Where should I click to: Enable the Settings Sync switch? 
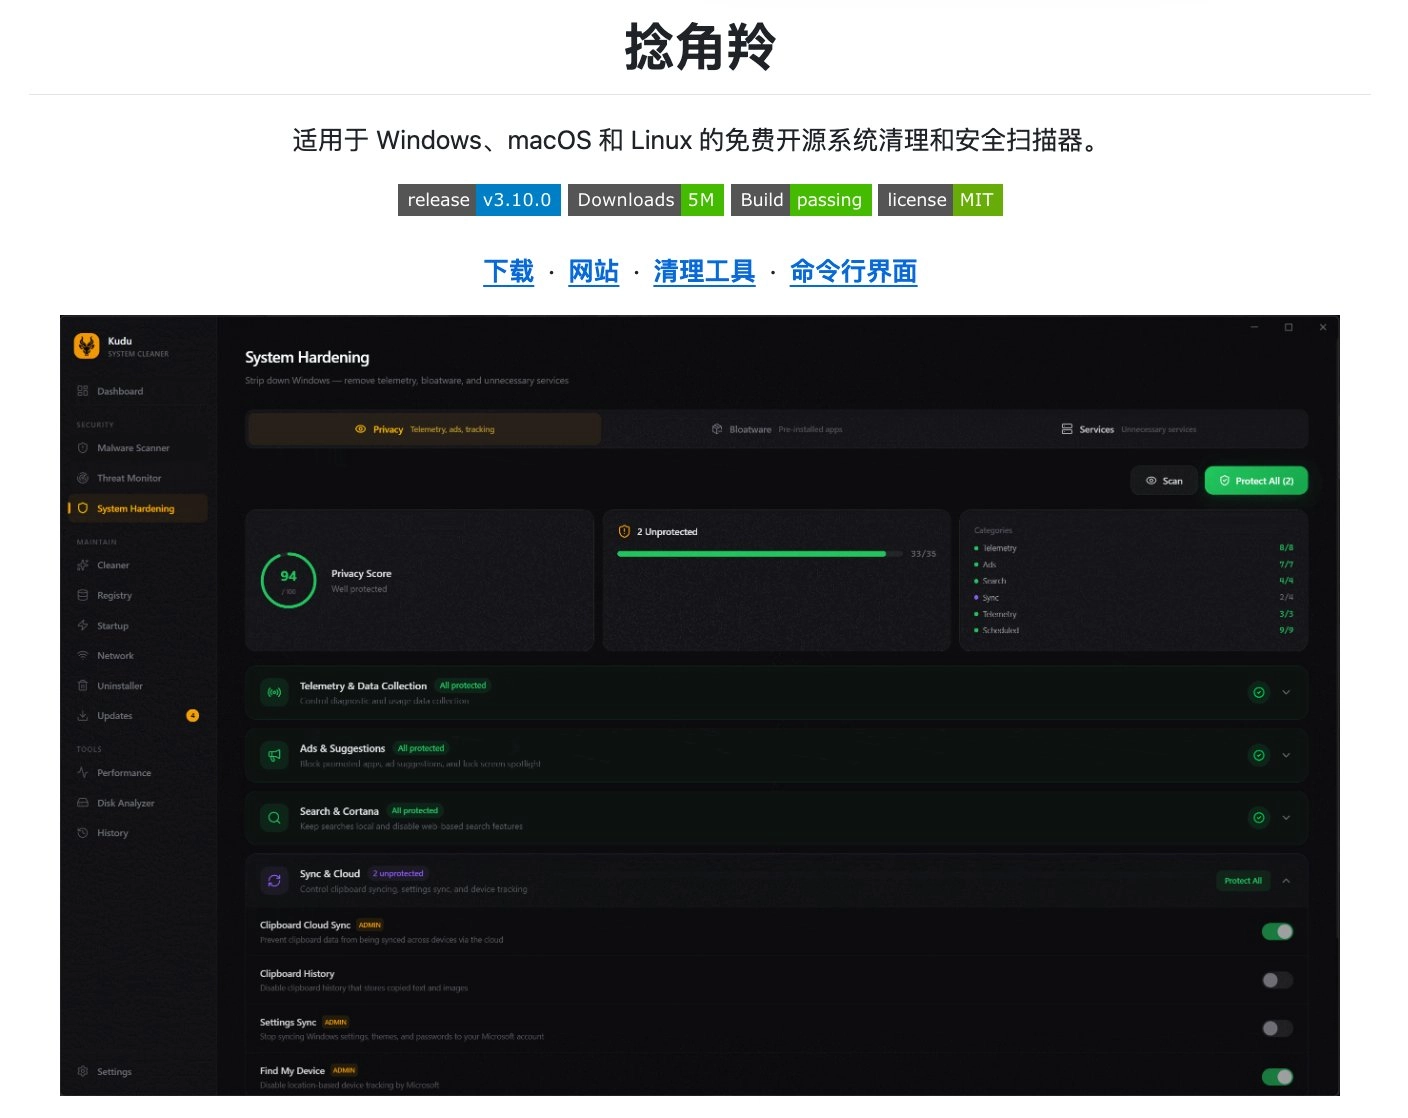pos(1277,1028)
